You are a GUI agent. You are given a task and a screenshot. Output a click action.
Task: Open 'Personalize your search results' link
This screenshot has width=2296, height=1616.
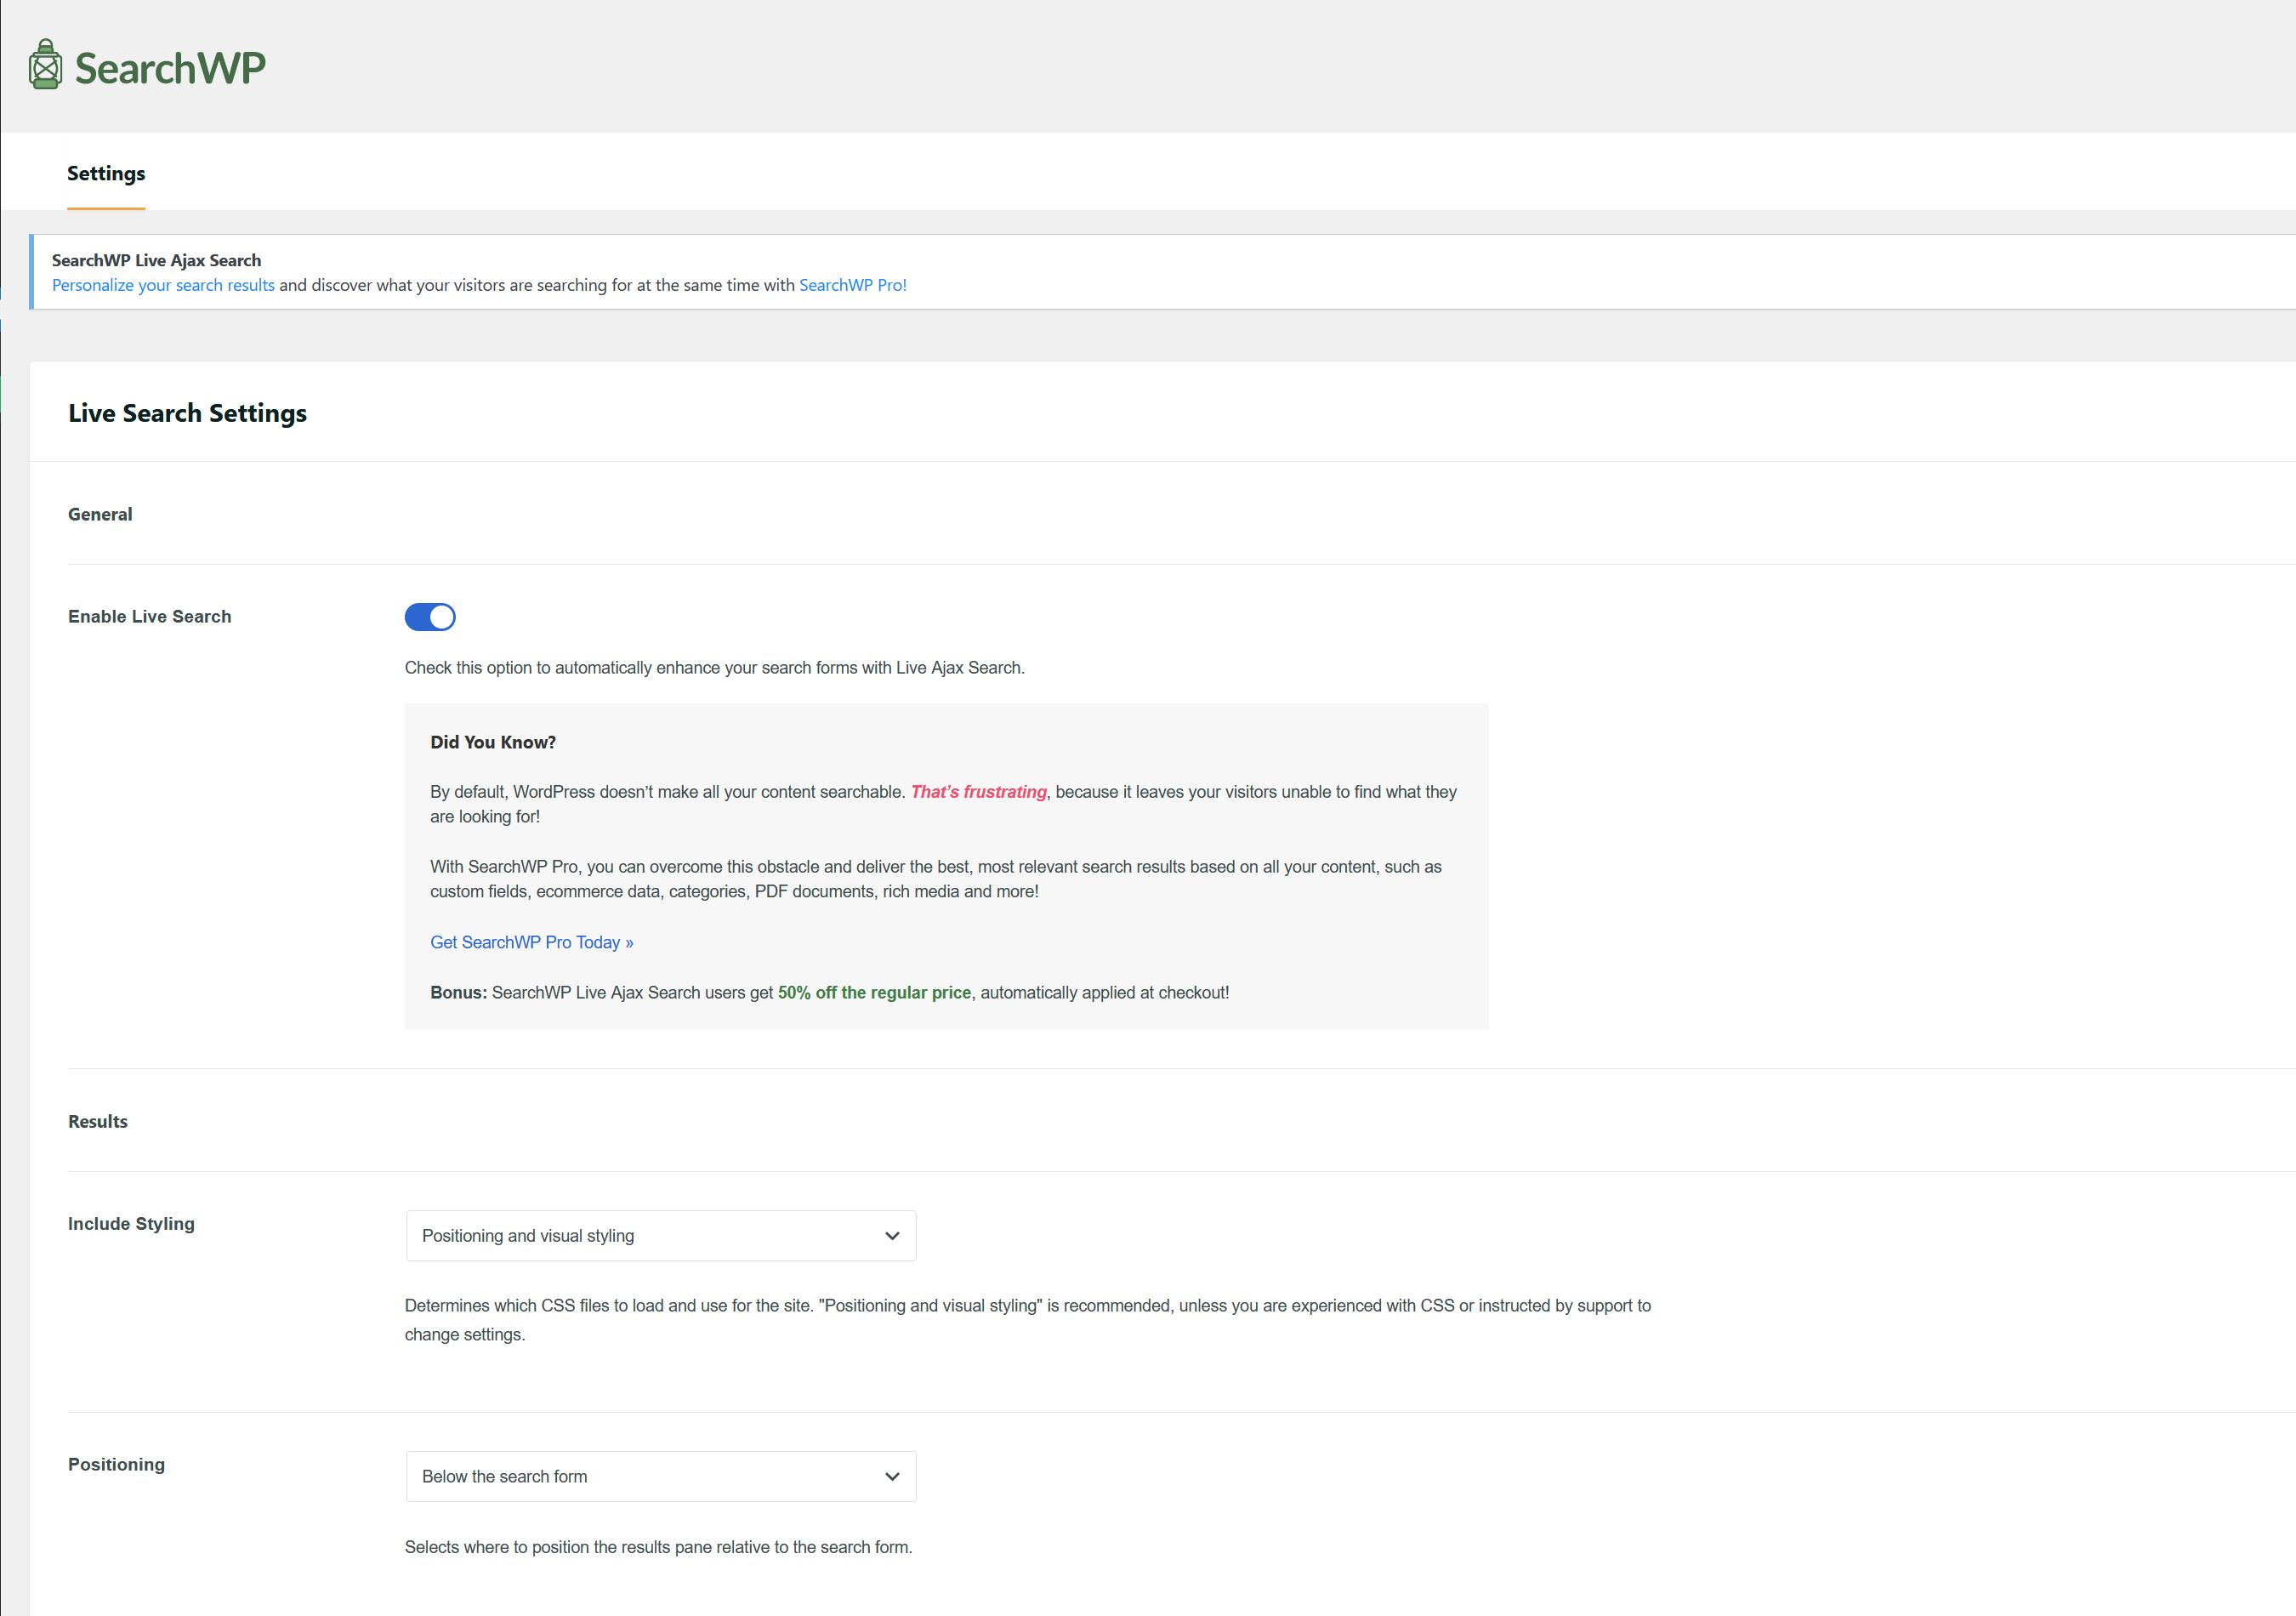tap(162, 285)
